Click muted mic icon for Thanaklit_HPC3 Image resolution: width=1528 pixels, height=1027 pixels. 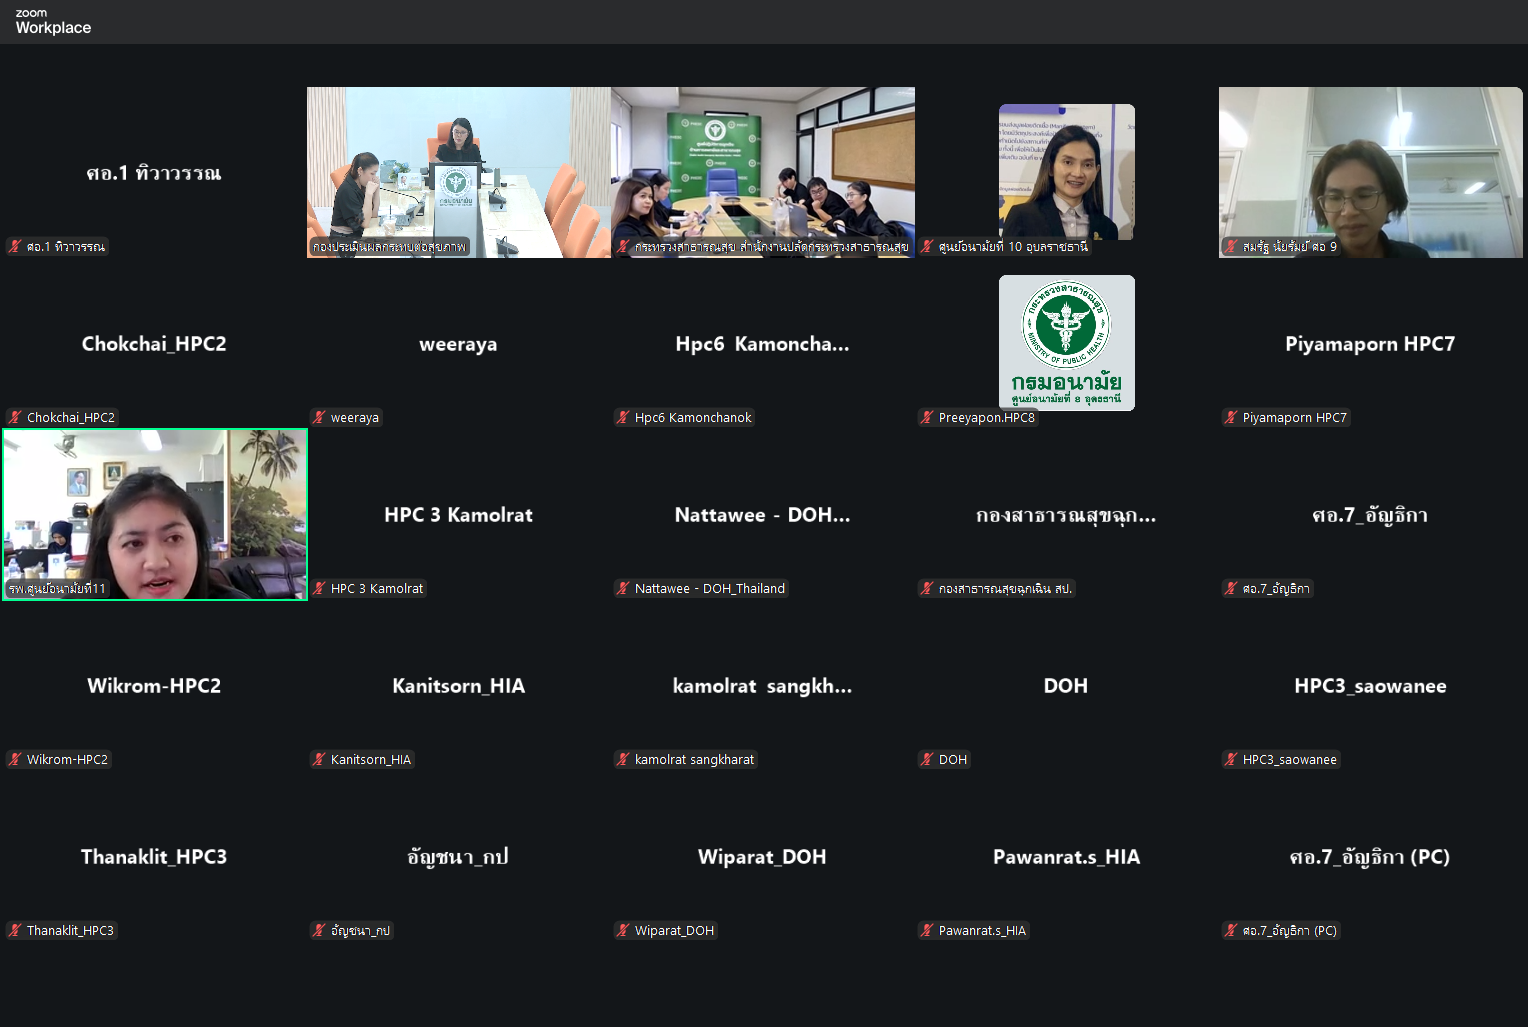(15, 930)
